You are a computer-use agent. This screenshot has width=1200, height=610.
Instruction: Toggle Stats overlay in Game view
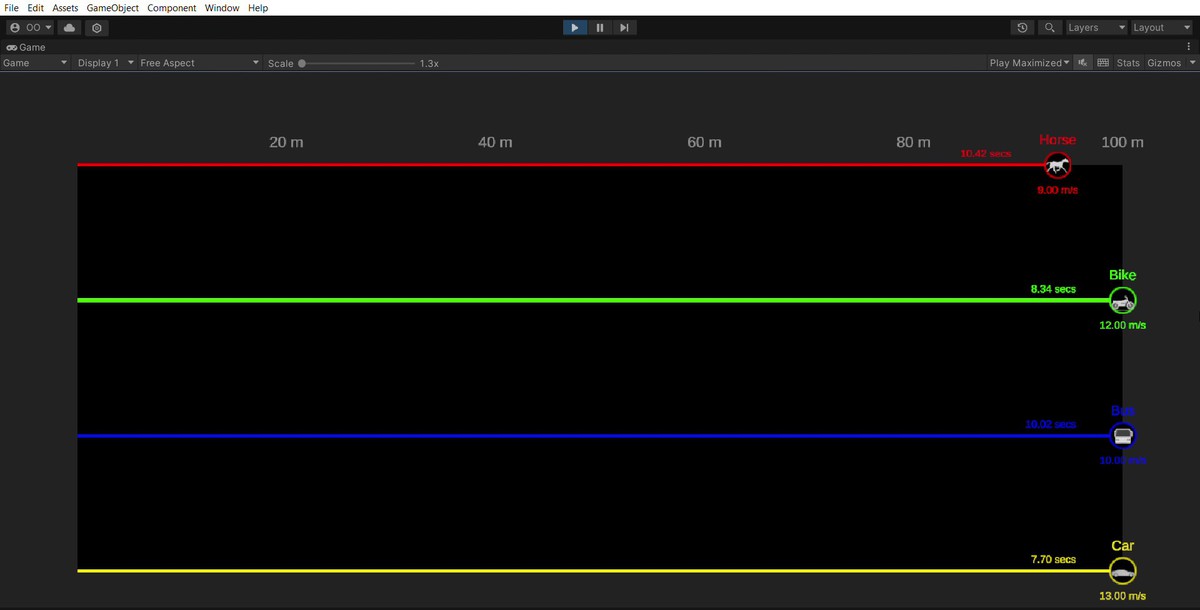click(1128, 62)
